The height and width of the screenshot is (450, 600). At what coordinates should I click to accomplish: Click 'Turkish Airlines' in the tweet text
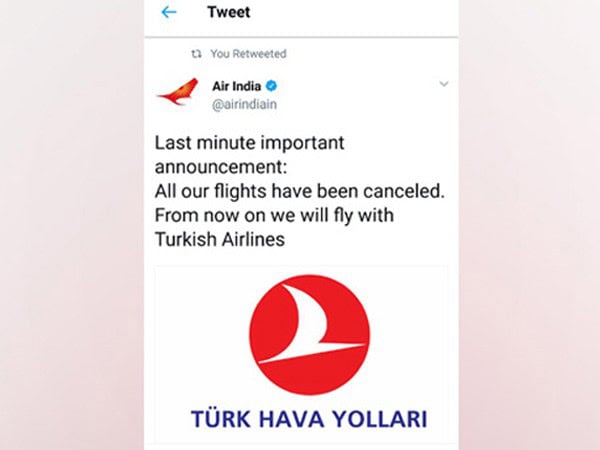point(220,240)
